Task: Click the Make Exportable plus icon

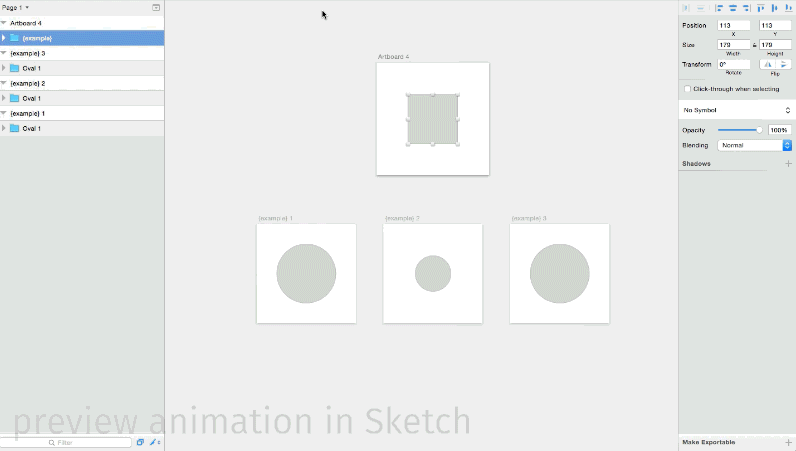Action: coord(788,441)
